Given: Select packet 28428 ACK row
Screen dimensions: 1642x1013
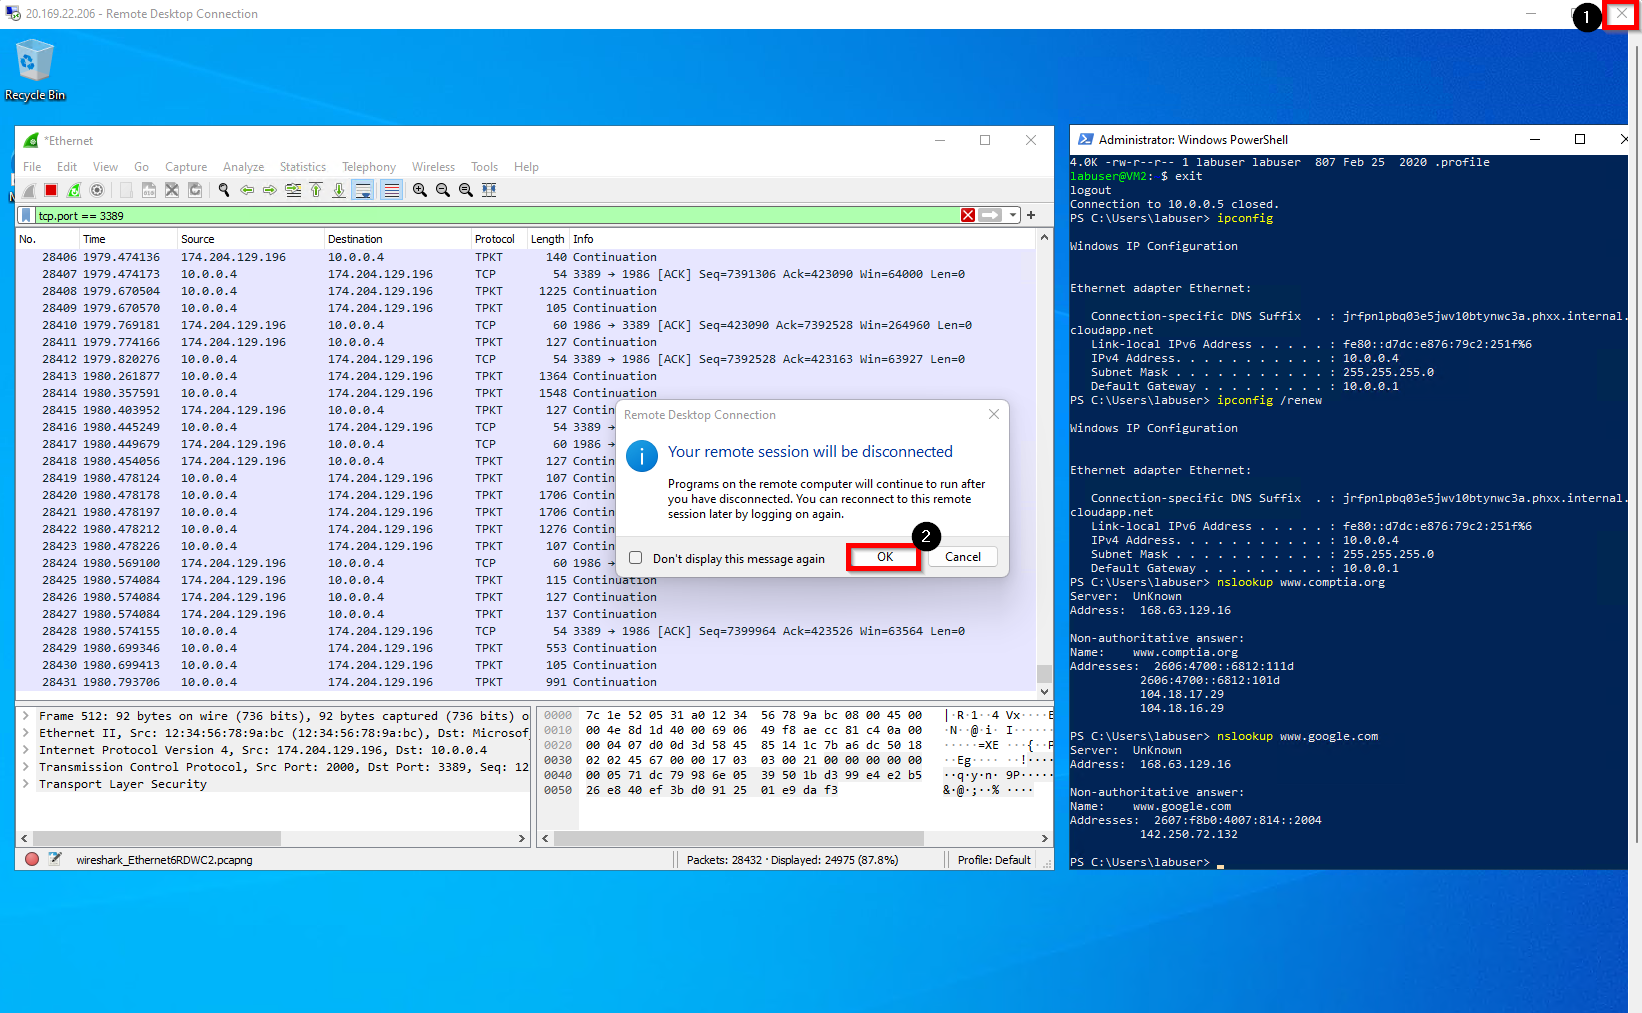Looking at the screenshot, I should [526, 631].
